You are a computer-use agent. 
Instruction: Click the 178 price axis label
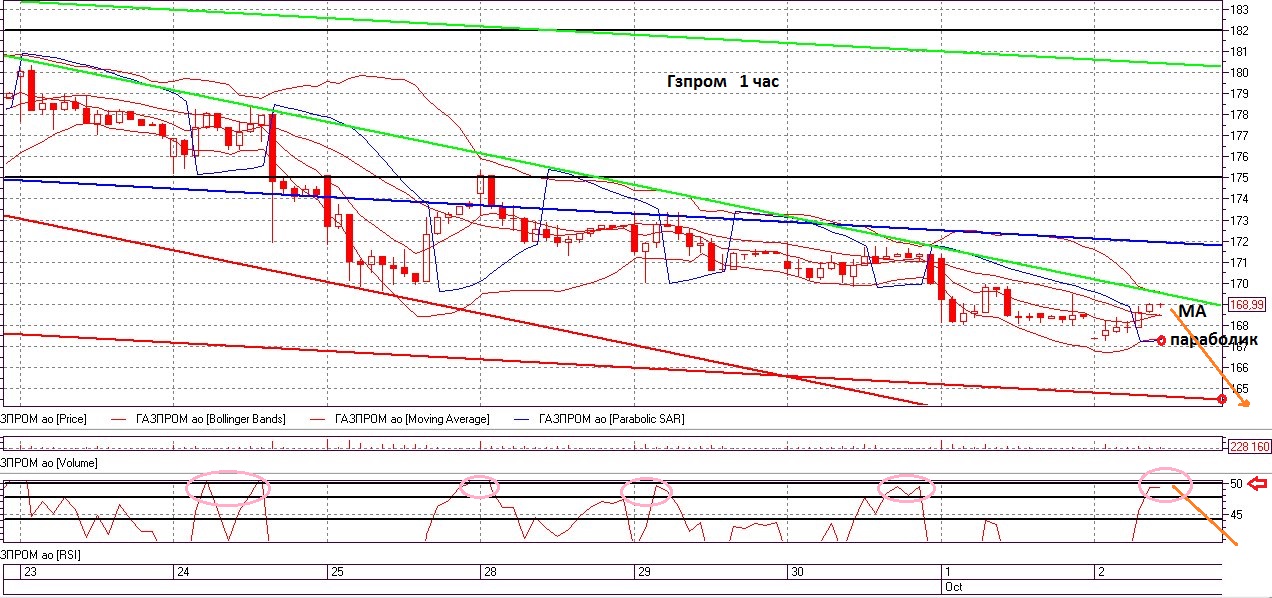point(1239,114)
